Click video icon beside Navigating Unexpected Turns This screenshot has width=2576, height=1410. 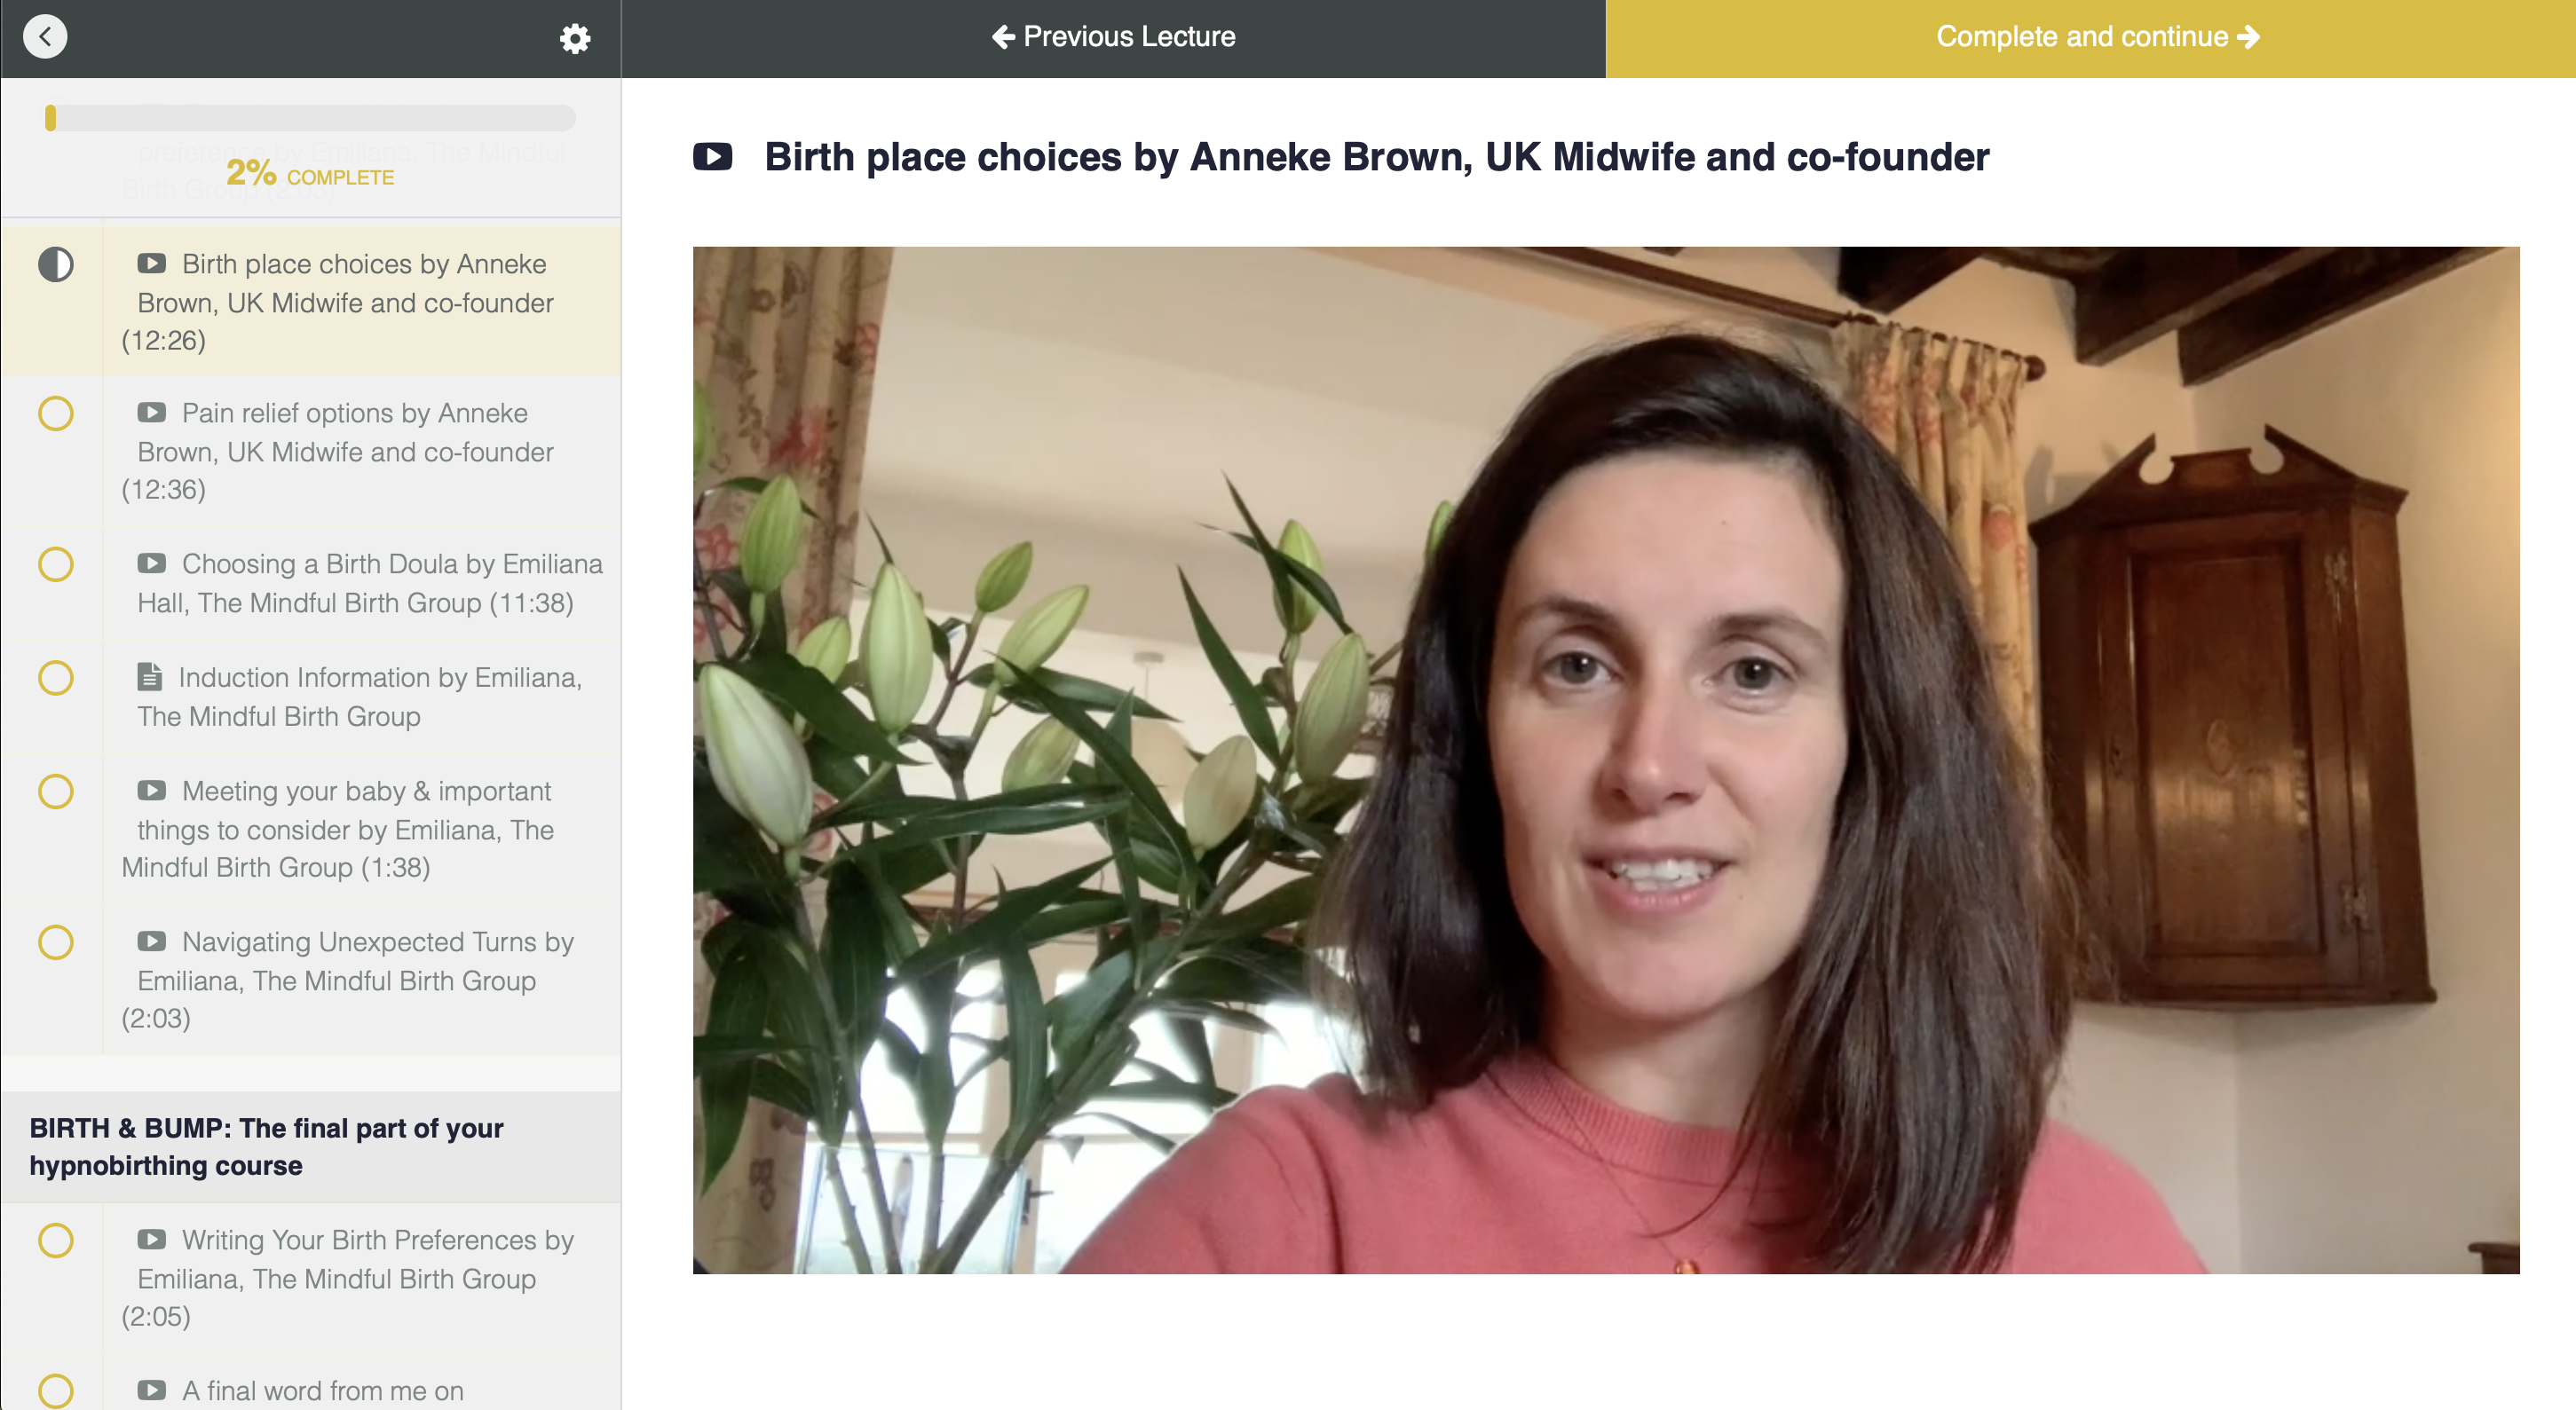[152, 941]
